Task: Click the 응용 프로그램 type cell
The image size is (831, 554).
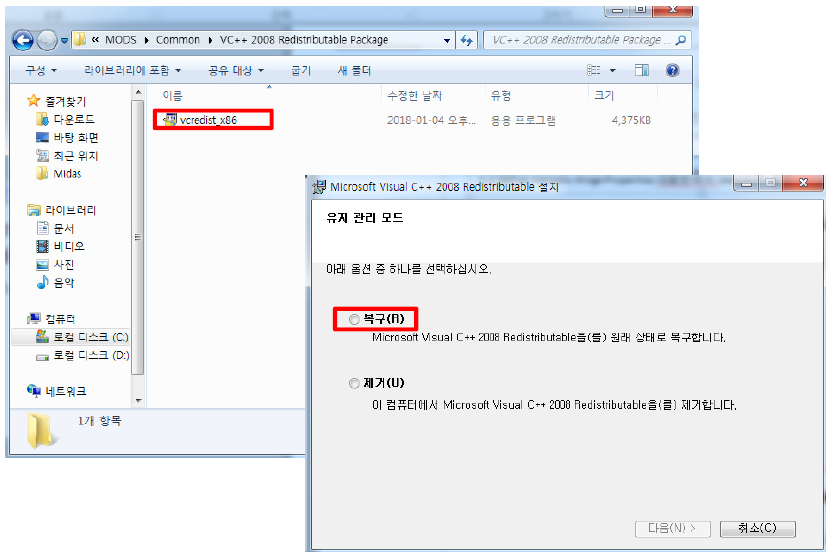Action: click(x=523, y=120)
